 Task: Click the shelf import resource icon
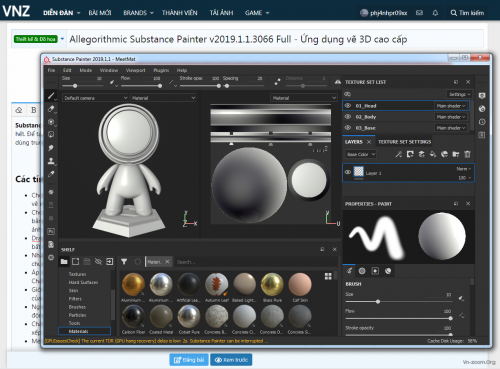pyautogui.click(x=109, y=262)
